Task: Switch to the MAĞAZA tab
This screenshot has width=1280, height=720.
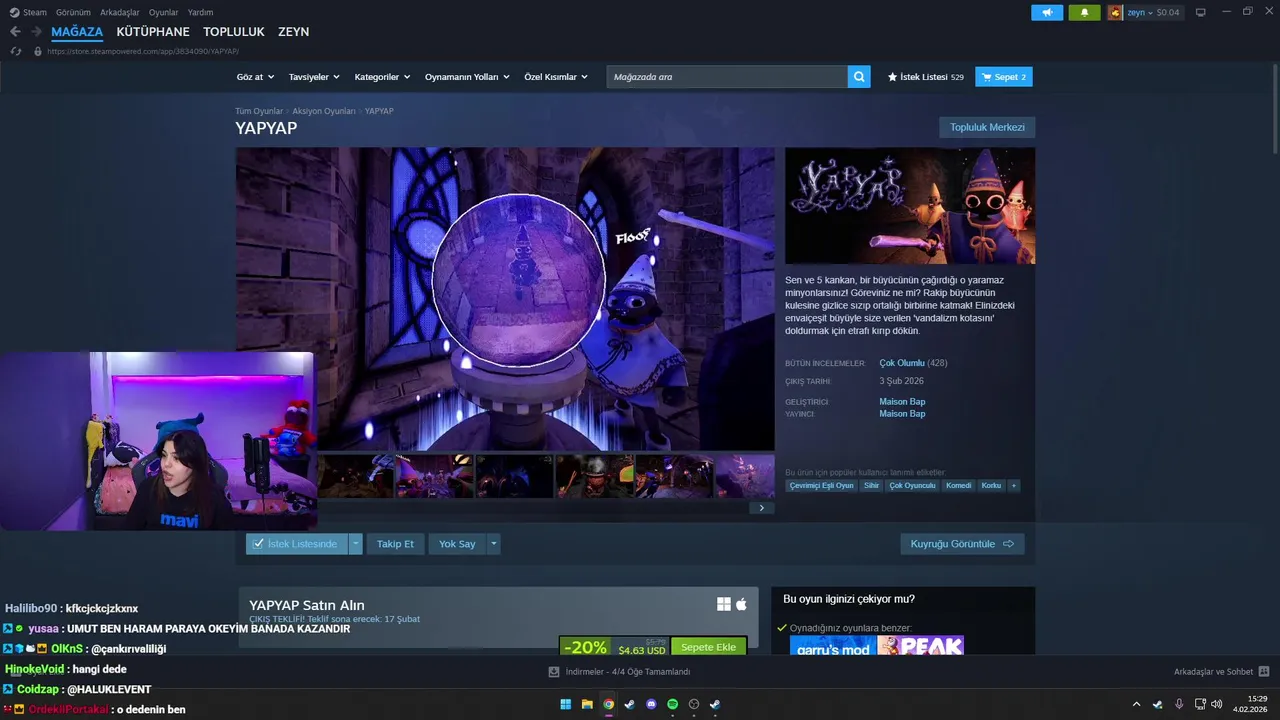Action: [77, 32]
